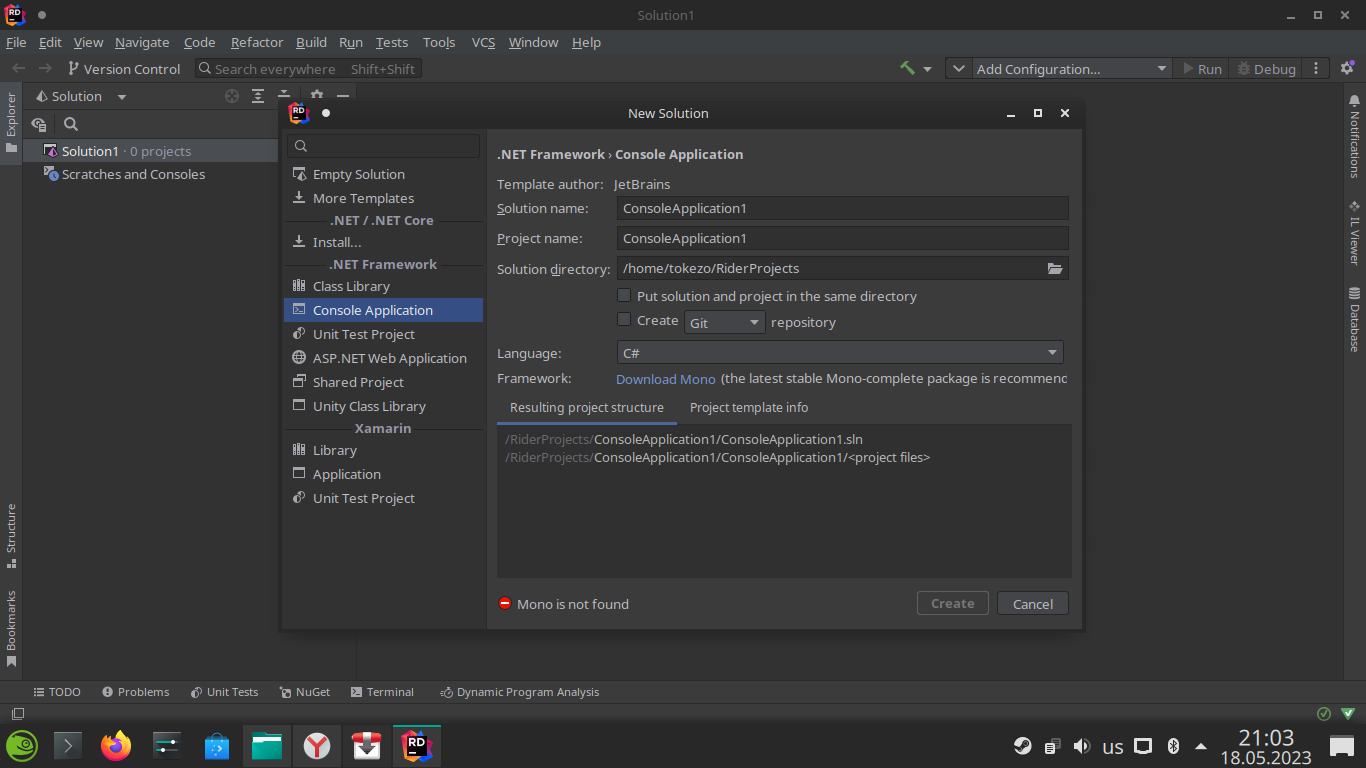Click the Solution name input field
This screenshot has width=1366, height=768.
(x=842, y=208)
